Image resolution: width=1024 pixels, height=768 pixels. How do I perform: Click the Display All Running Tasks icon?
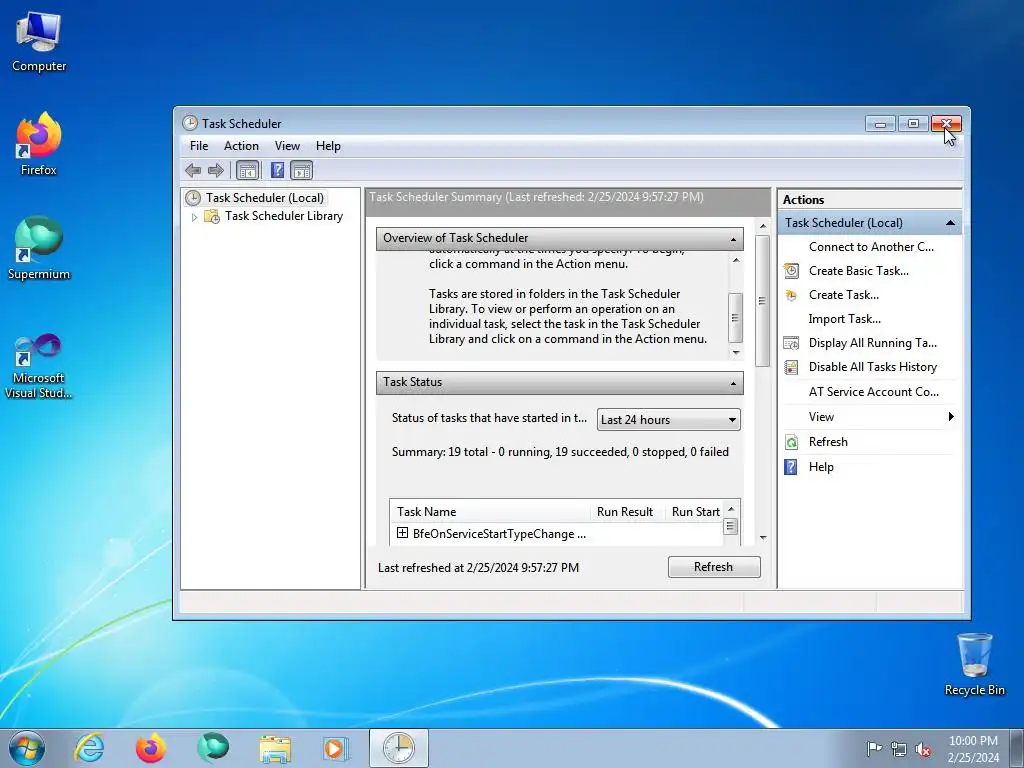click(791, 343)
